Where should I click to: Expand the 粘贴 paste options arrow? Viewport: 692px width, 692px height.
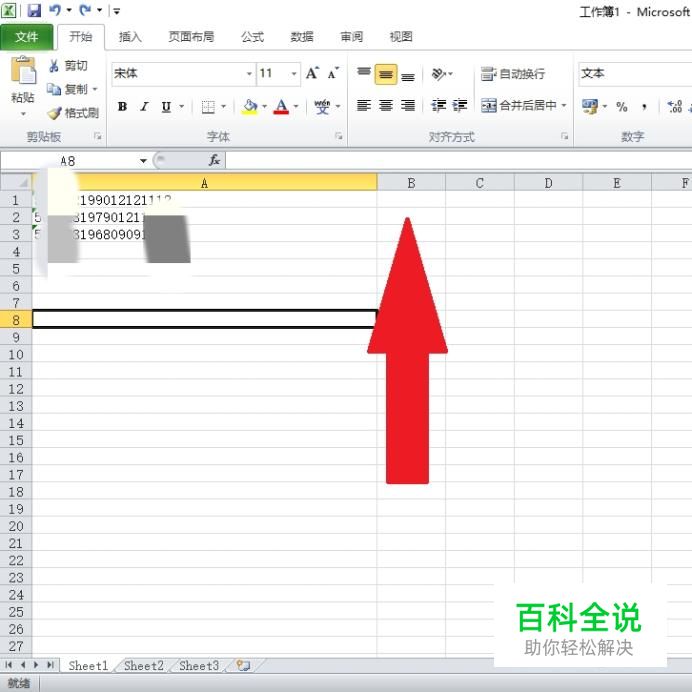tap(23, 114)
